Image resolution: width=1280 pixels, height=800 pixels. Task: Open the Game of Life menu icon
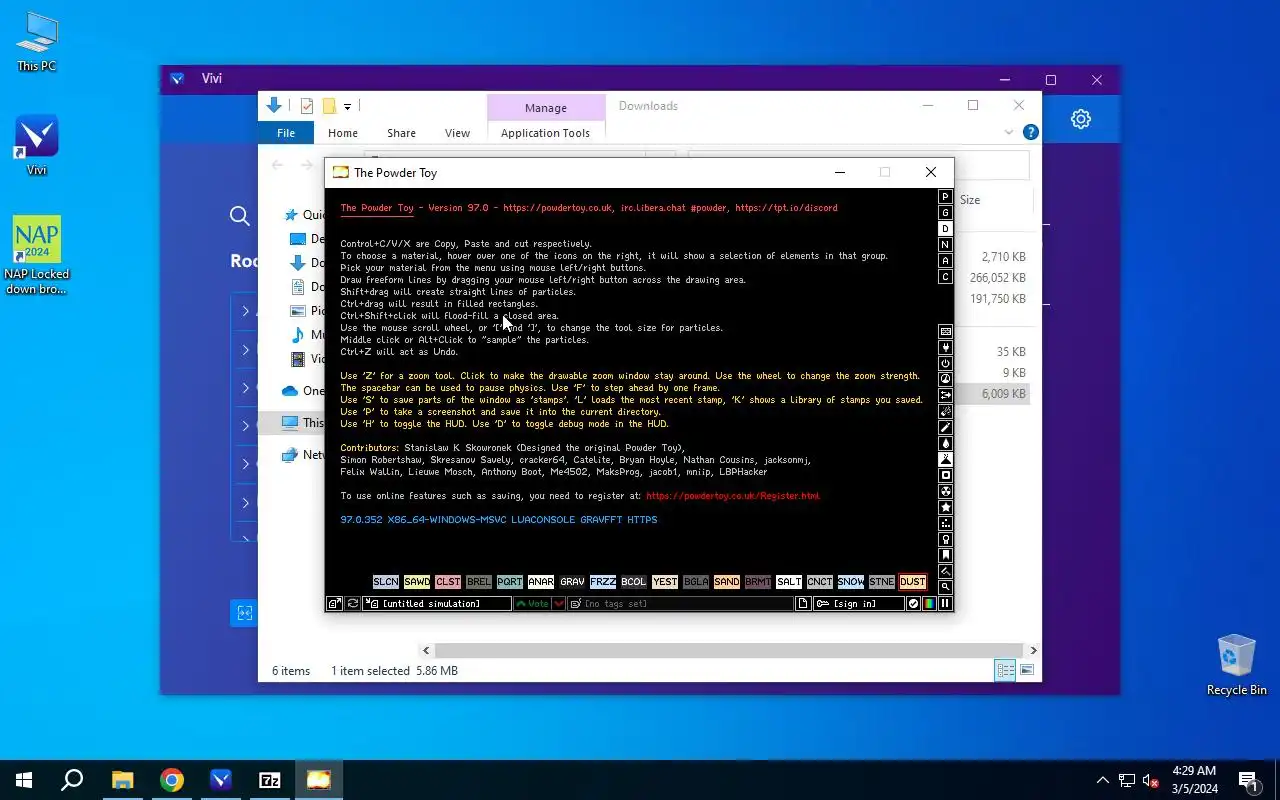click(945, 523)
